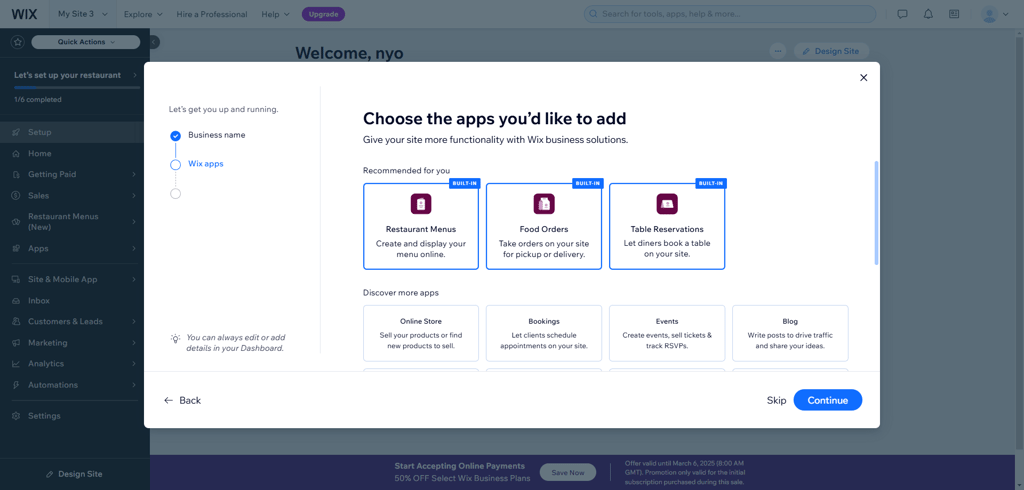Click the setup progress bar
The height and width of the screenshot is (490, 1024).
tap(77, 87)
